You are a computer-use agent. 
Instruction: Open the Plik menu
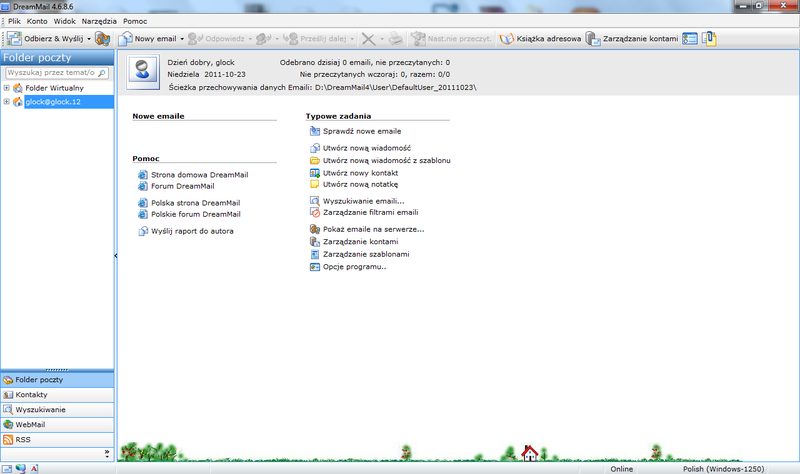click(x=14, y=21)
